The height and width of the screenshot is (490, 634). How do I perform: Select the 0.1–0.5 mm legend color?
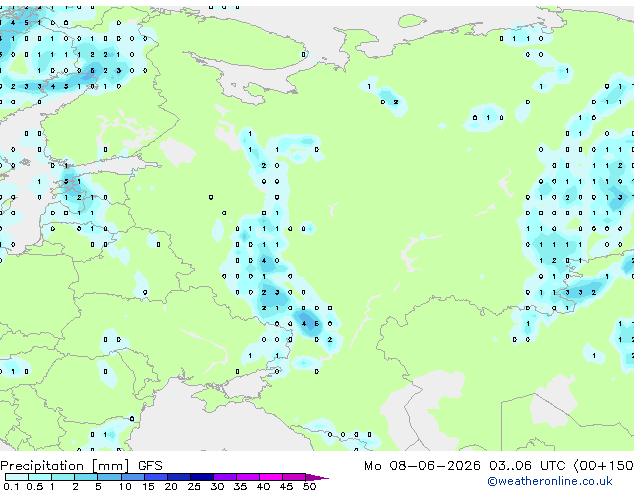point(17,477)
